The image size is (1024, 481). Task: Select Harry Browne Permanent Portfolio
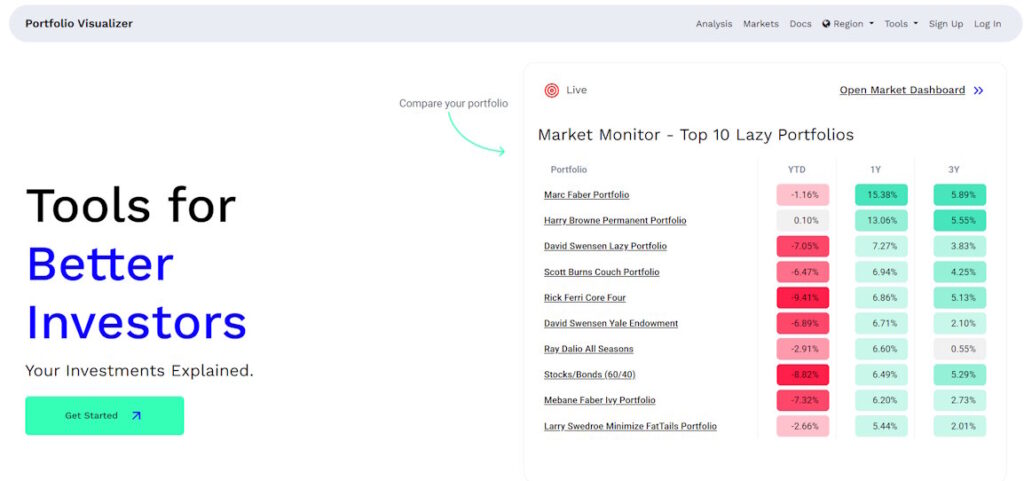[614, 221]
